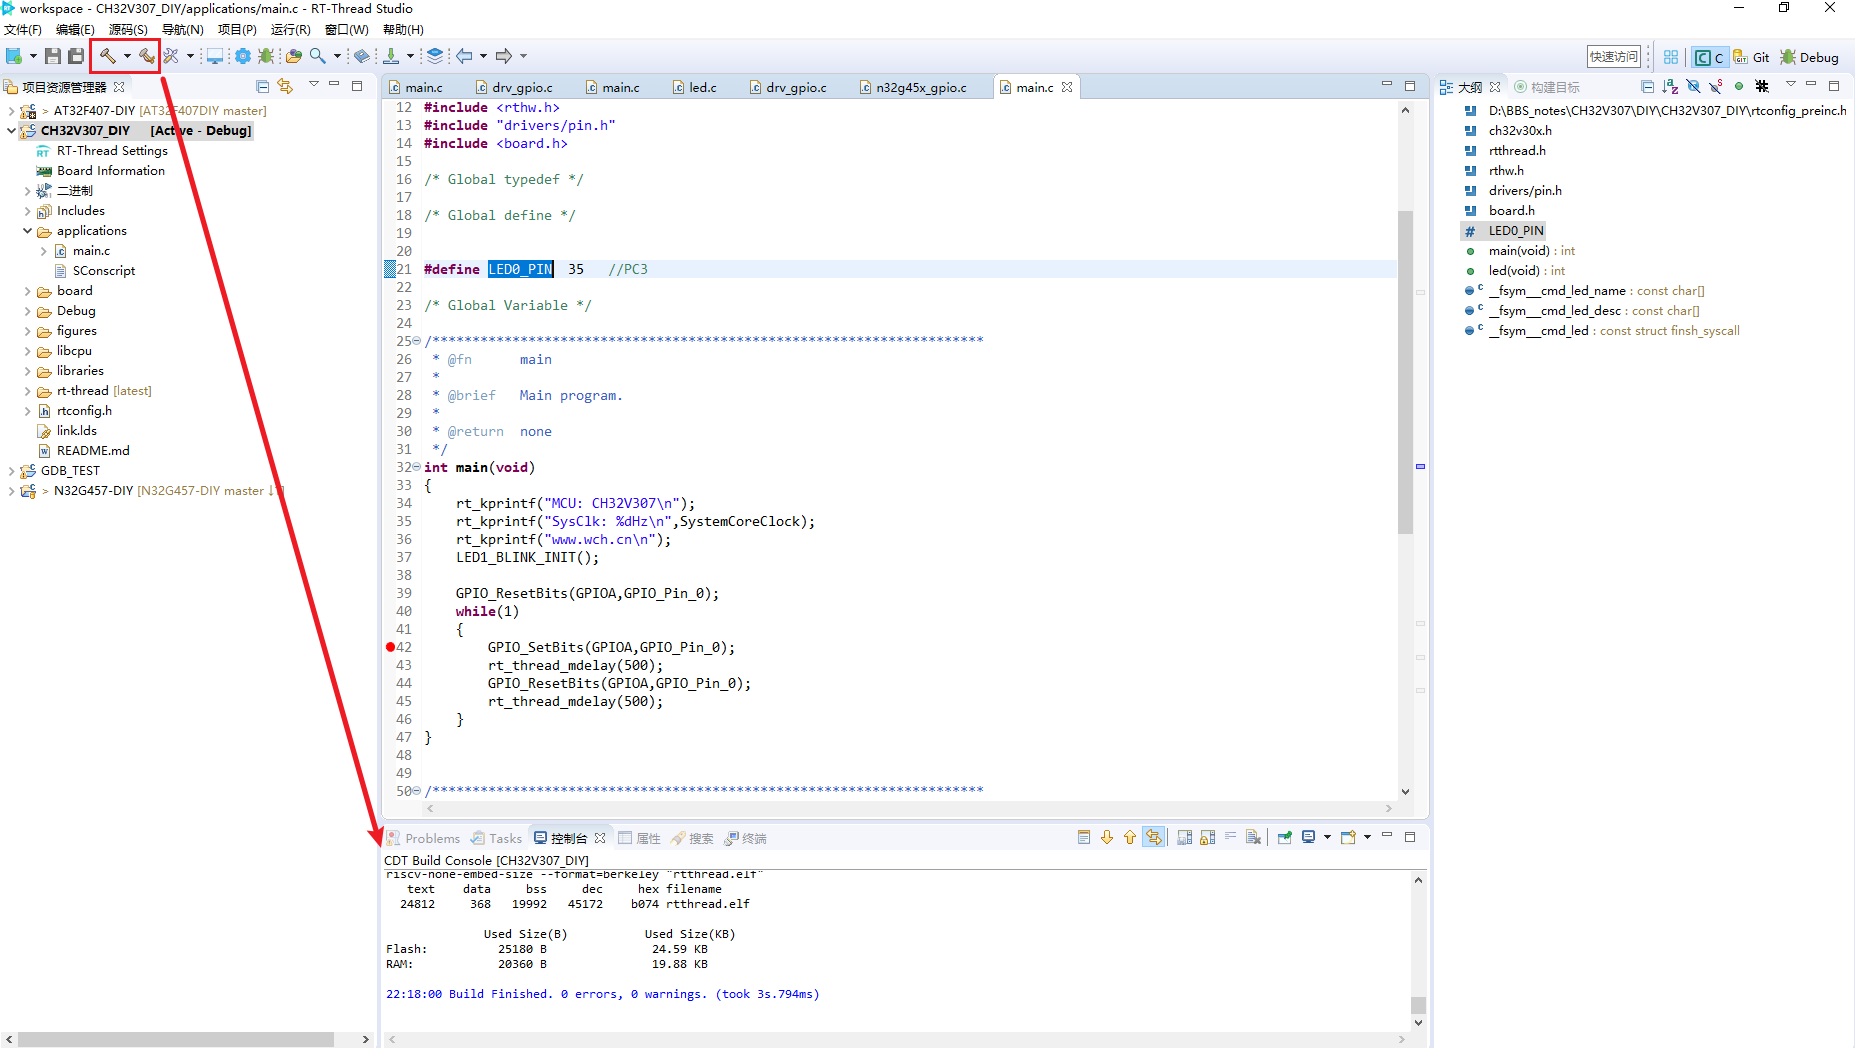Jump to previous error with up arrow in console
The image size is (1855, 1048).
pos(1130,837)
